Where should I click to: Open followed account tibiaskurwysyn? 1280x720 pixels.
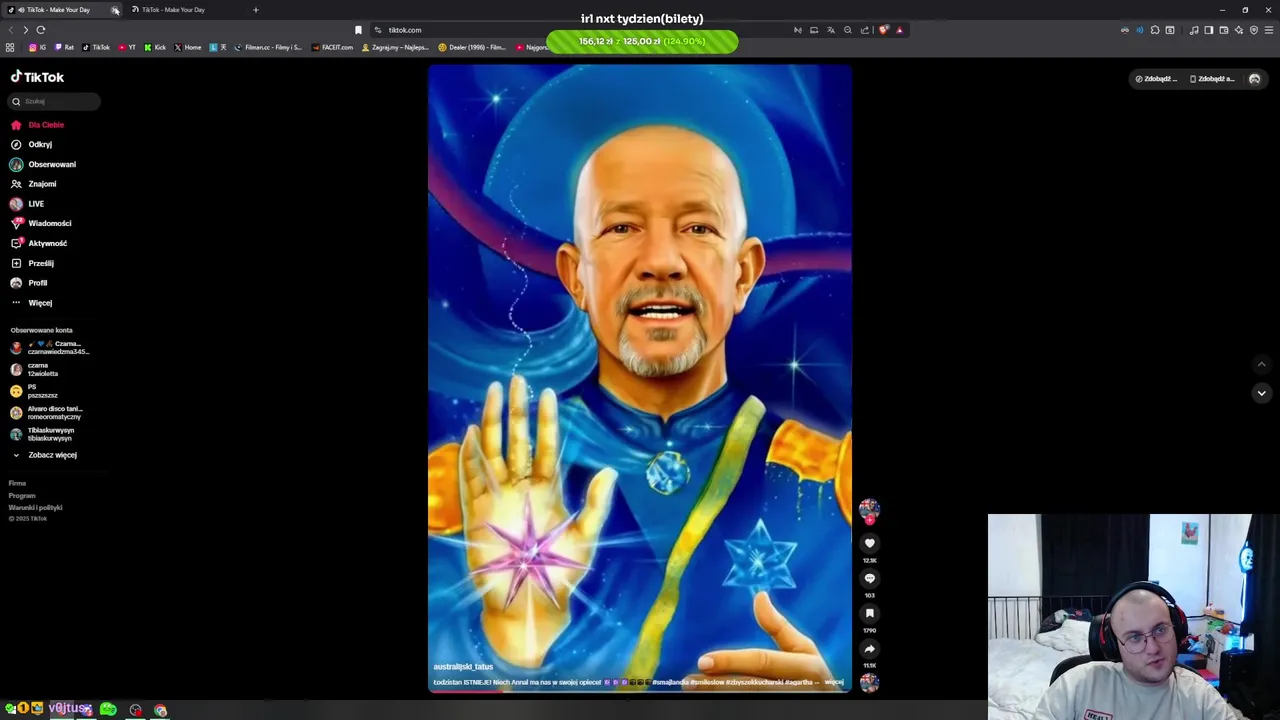coord(42,434)
